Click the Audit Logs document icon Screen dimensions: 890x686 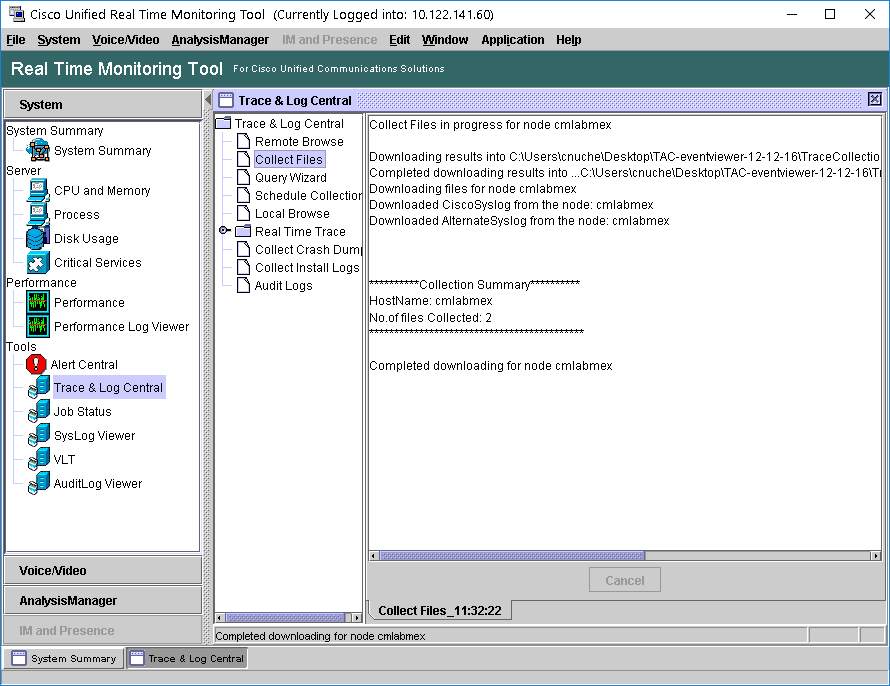pos(244,285)
